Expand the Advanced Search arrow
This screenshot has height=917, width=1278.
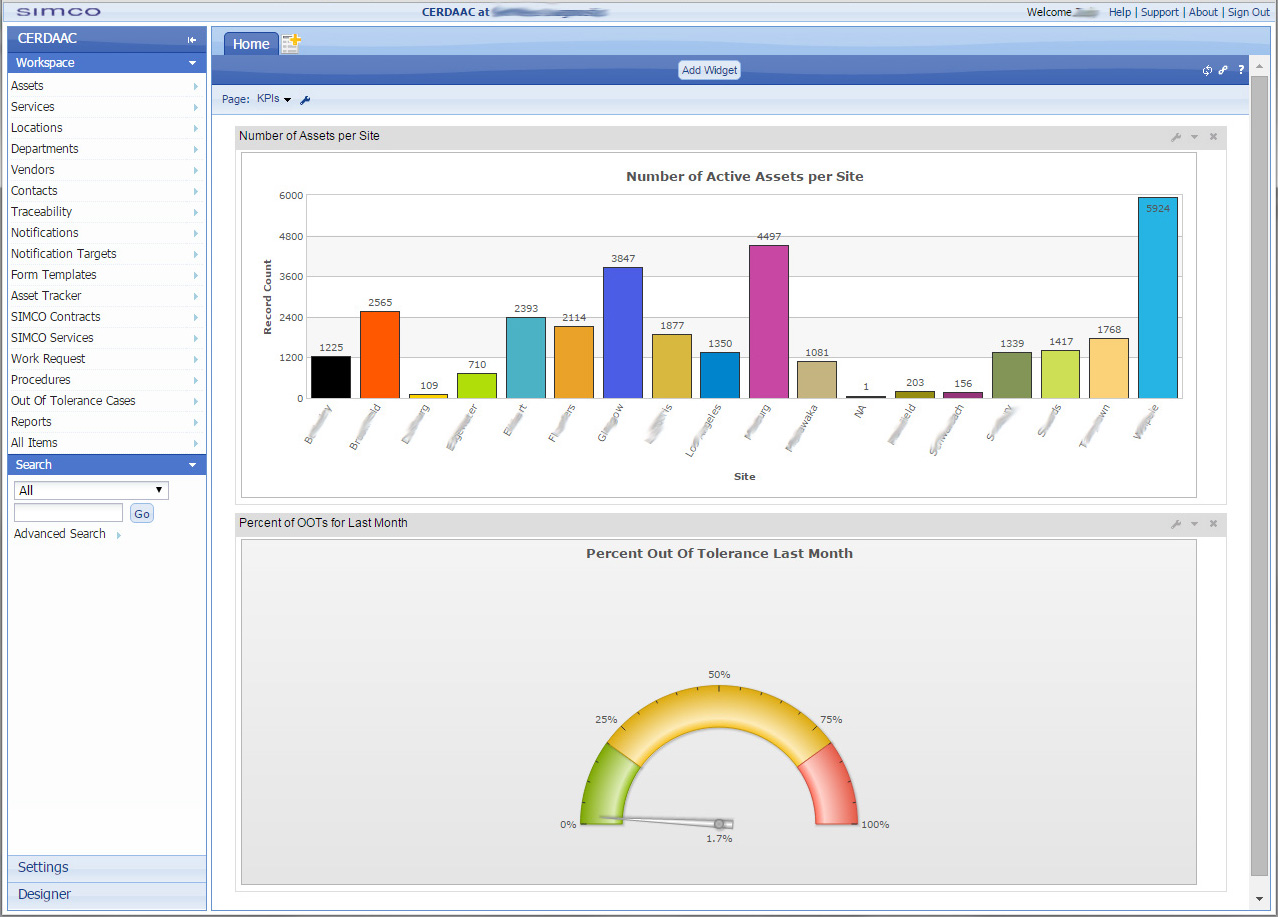[119, 535]
